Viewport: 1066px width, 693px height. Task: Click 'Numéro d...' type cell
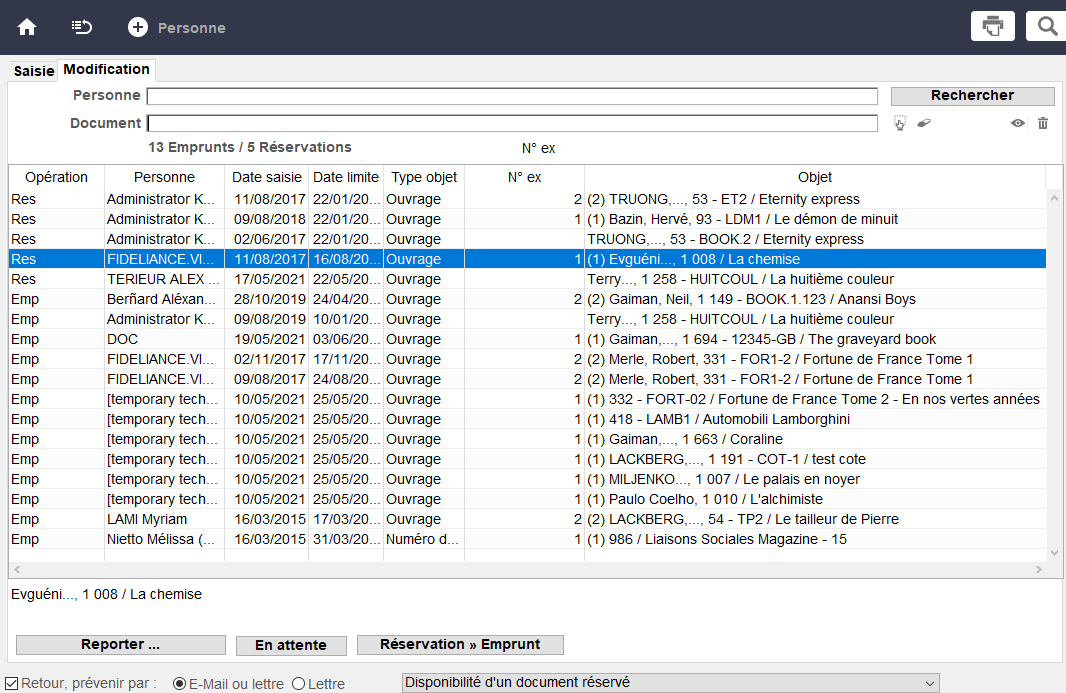pyautogui.click(x=422, y=539)
